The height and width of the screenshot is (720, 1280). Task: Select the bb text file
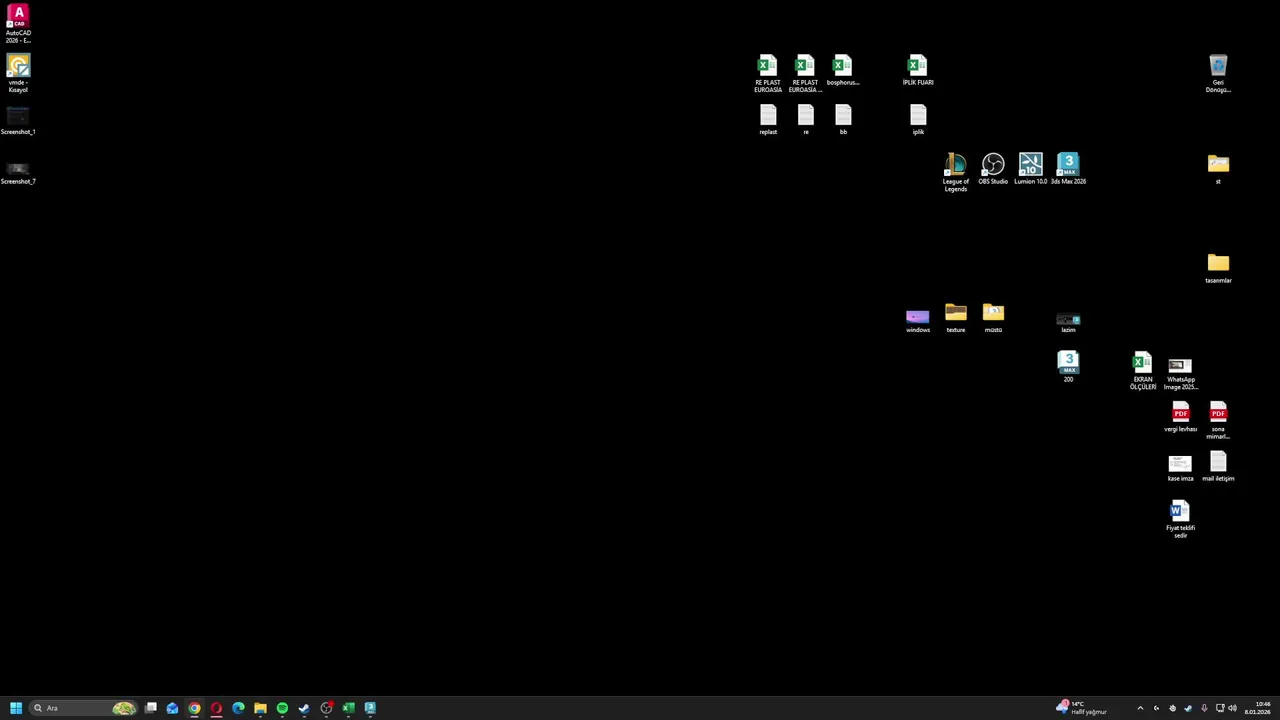(843, 120)
